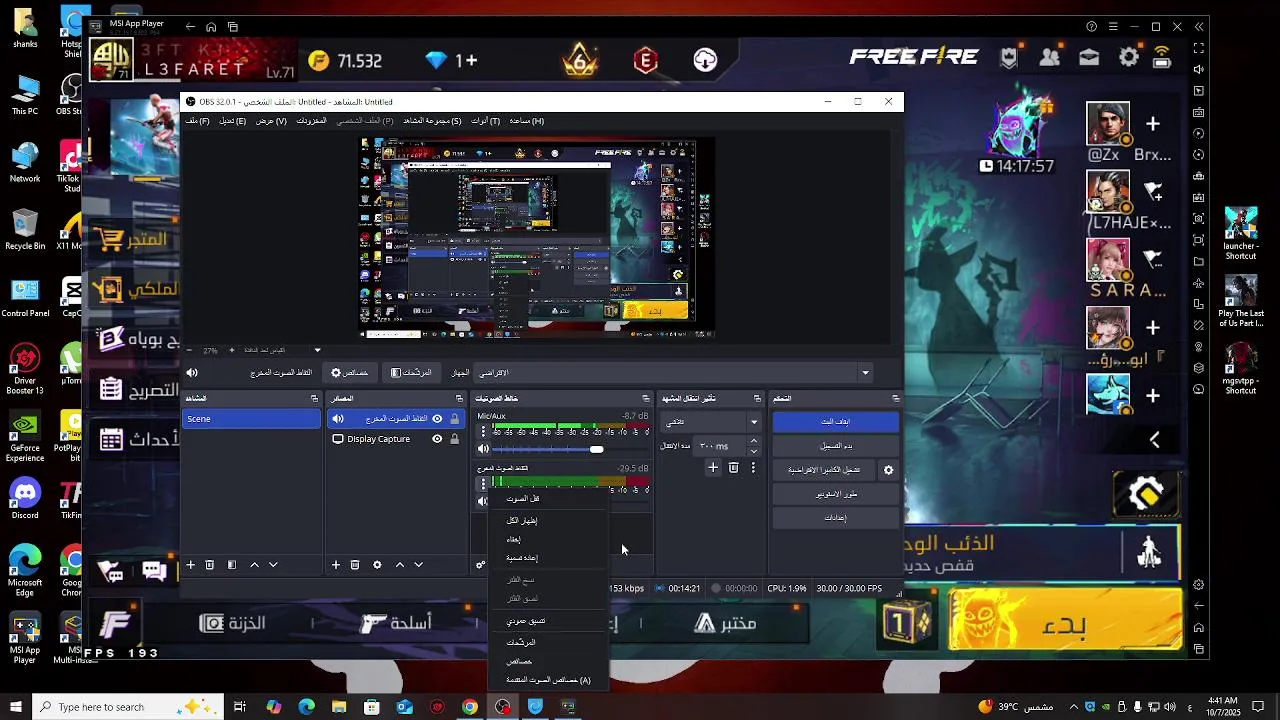
Task: Click the gold coin icon in Free Fire
Action: click(x=318, y=61)
